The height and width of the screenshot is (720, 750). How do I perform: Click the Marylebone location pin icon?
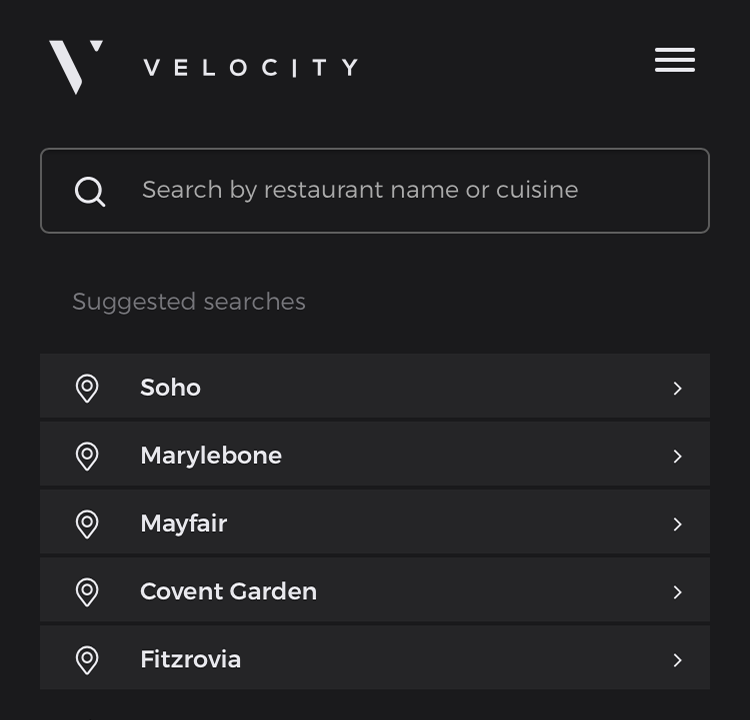click(x=87, y=456)
